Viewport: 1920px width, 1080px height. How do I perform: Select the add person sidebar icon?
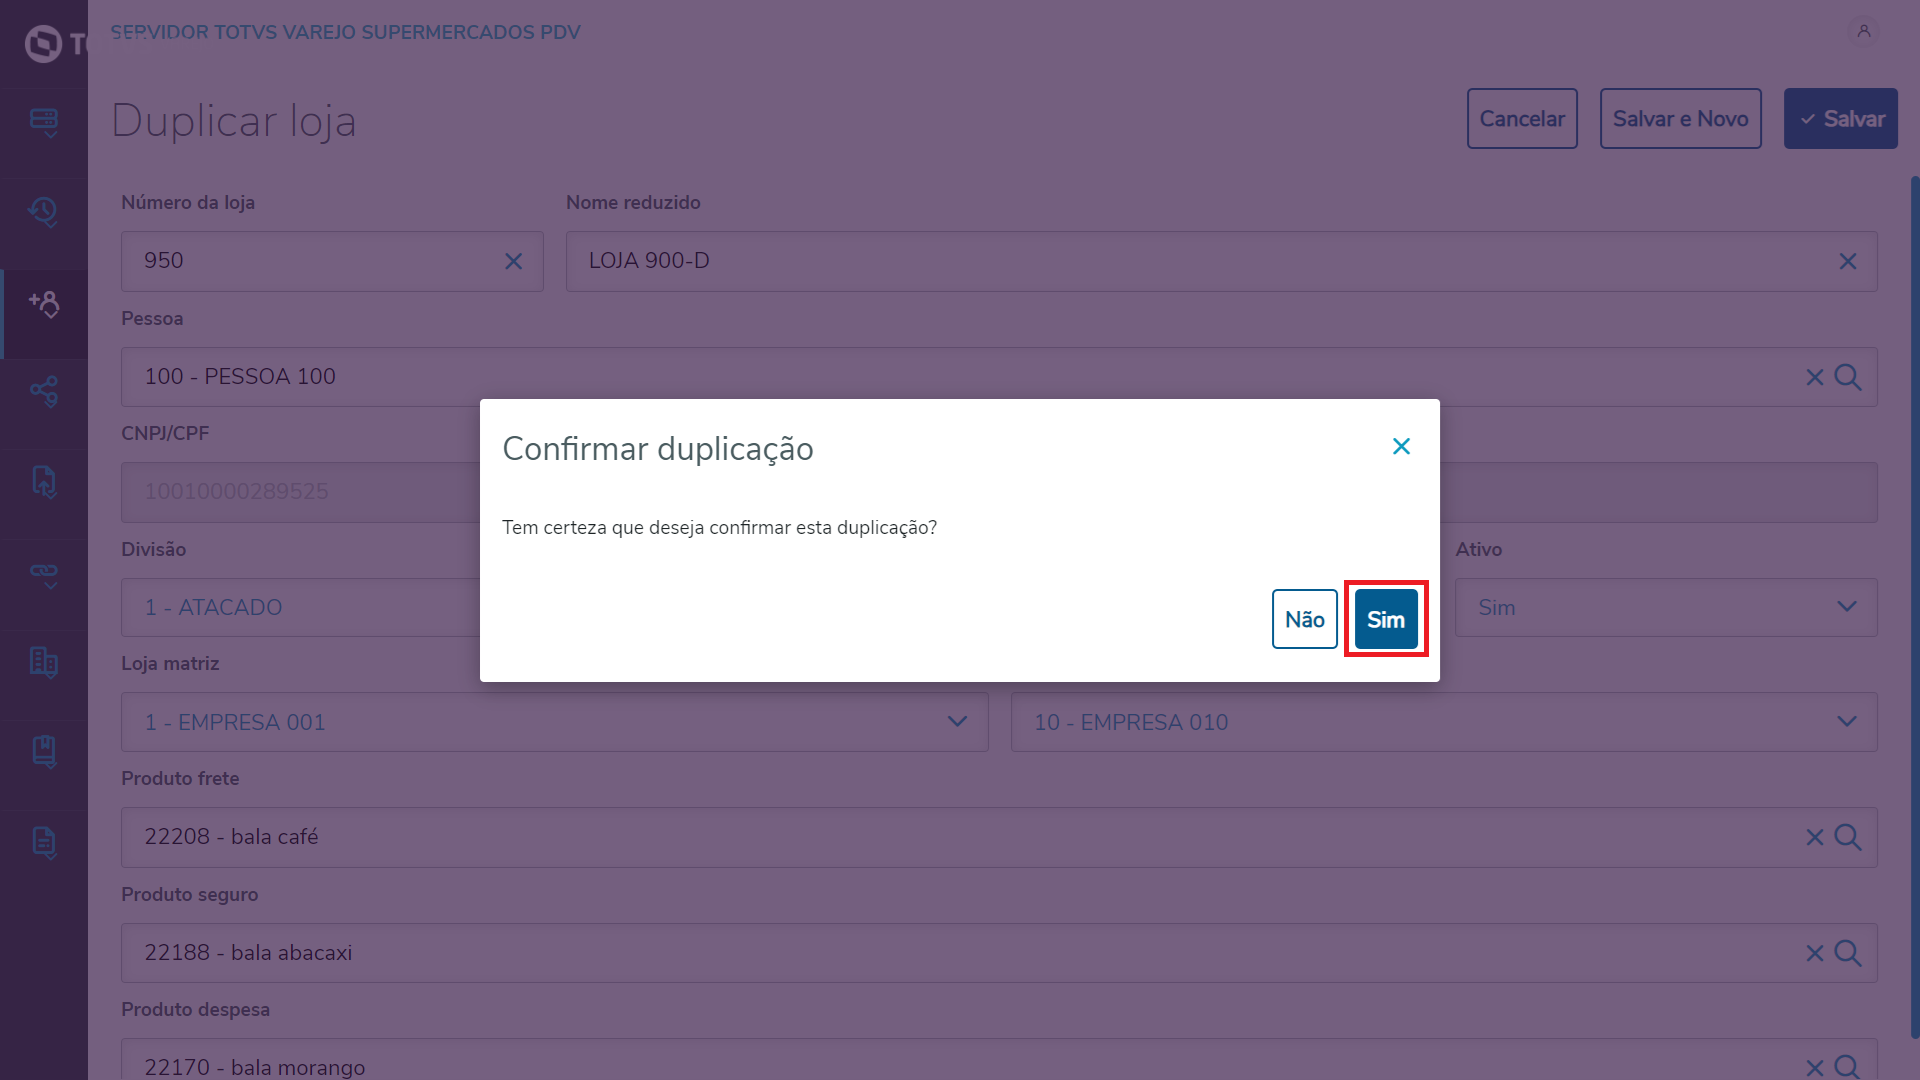tap(44, 303)
